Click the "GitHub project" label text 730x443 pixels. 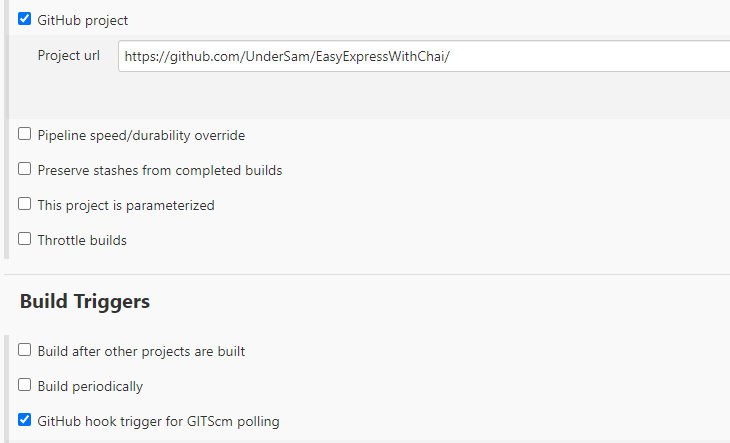(82, 20)
